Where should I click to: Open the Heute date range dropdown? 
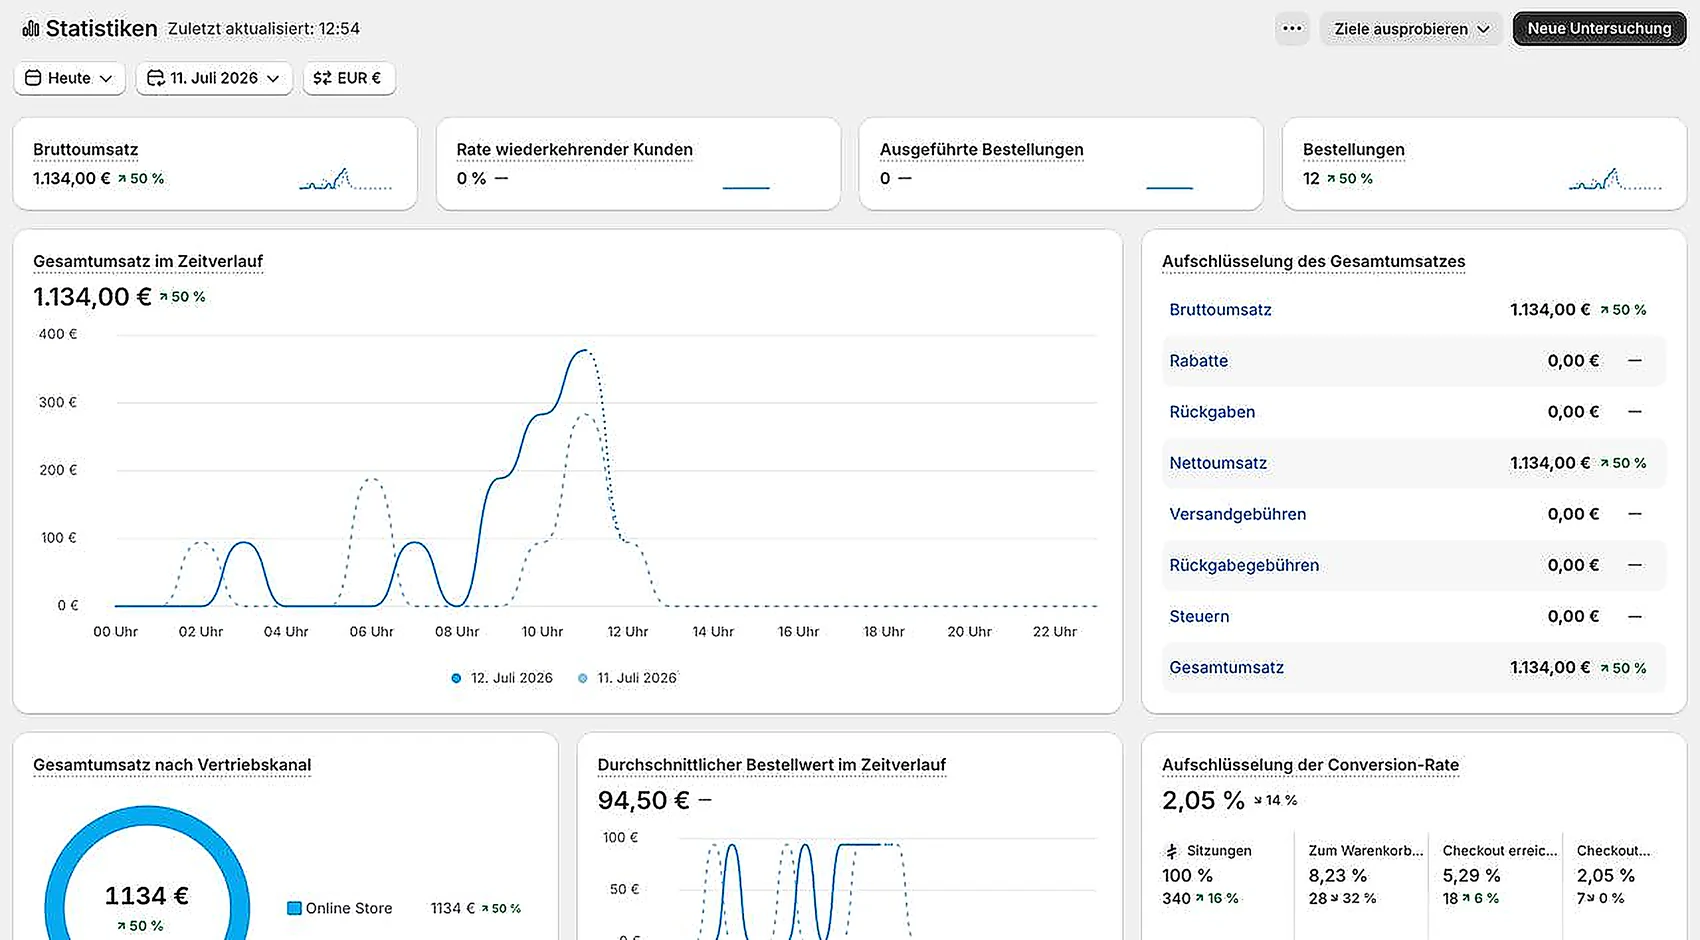click(69, 78)
